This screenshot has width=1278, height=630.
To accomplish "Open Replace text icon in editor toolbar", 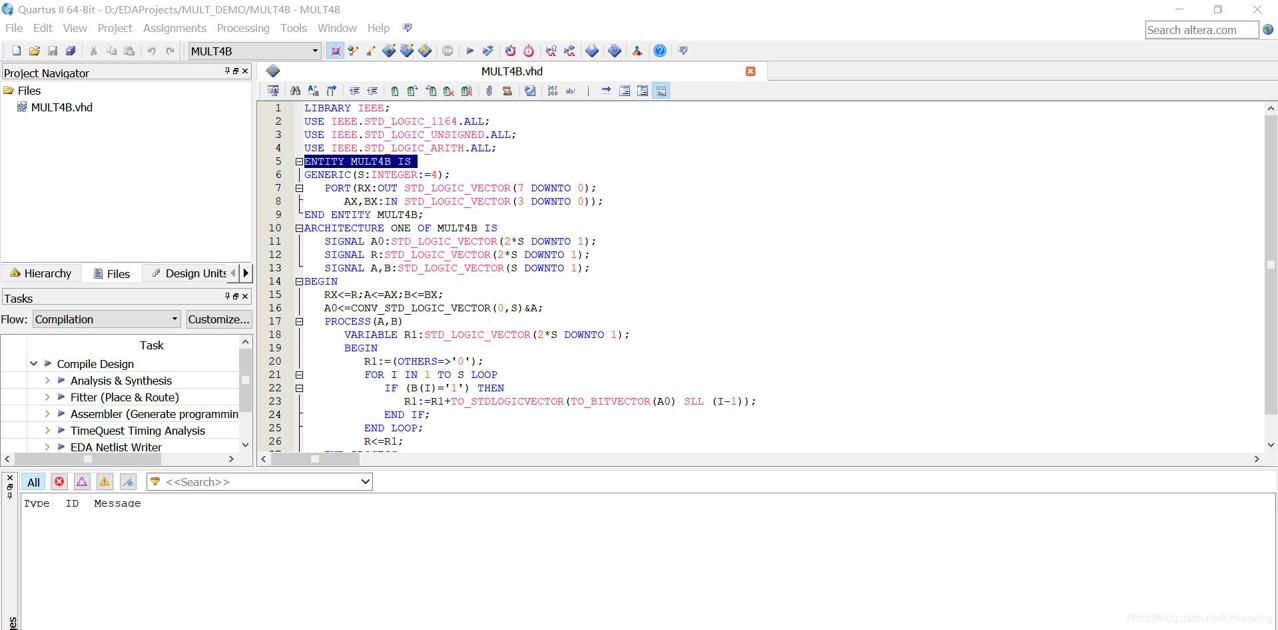I will click(x=313, y=91).
